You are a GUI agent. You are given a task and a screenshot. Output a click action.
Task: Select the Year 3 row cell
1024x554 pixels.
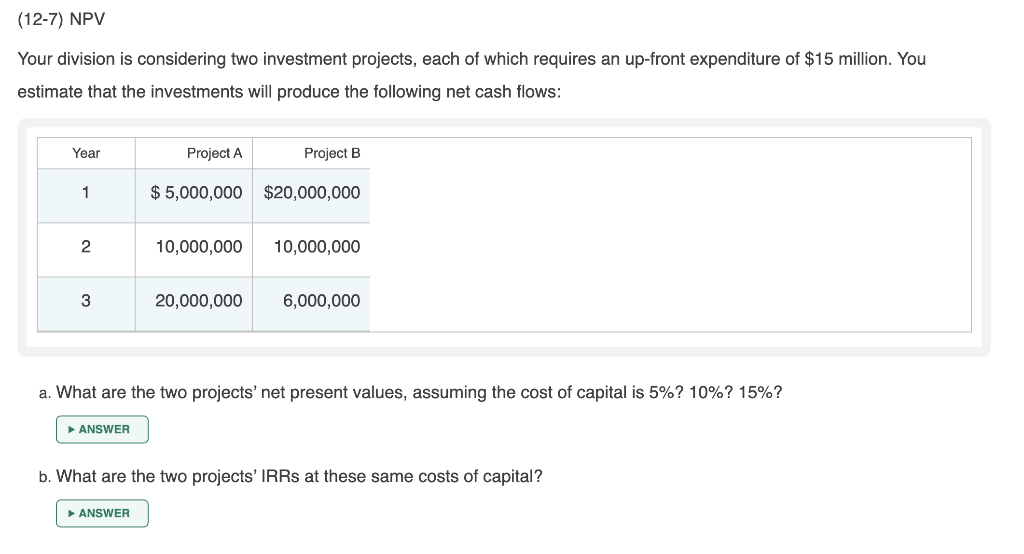86,301
